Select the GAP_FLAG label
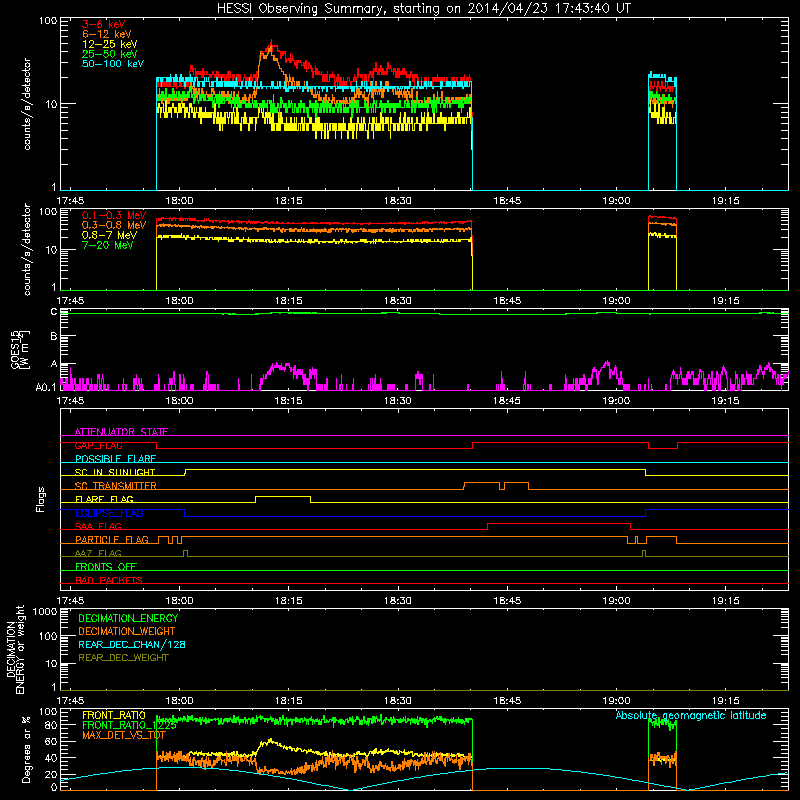The width and height of the screenshot is (800, 800). 98,445
